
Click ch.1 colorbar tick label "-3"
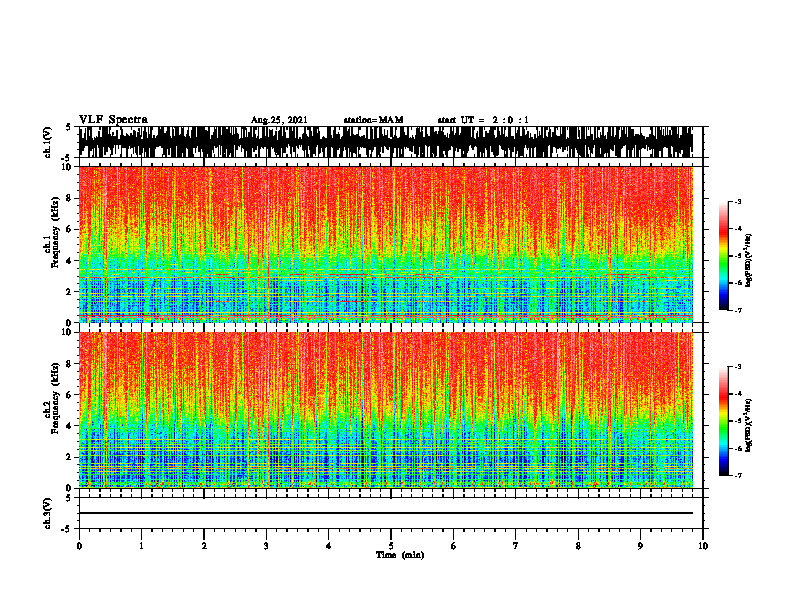(737, 202)
